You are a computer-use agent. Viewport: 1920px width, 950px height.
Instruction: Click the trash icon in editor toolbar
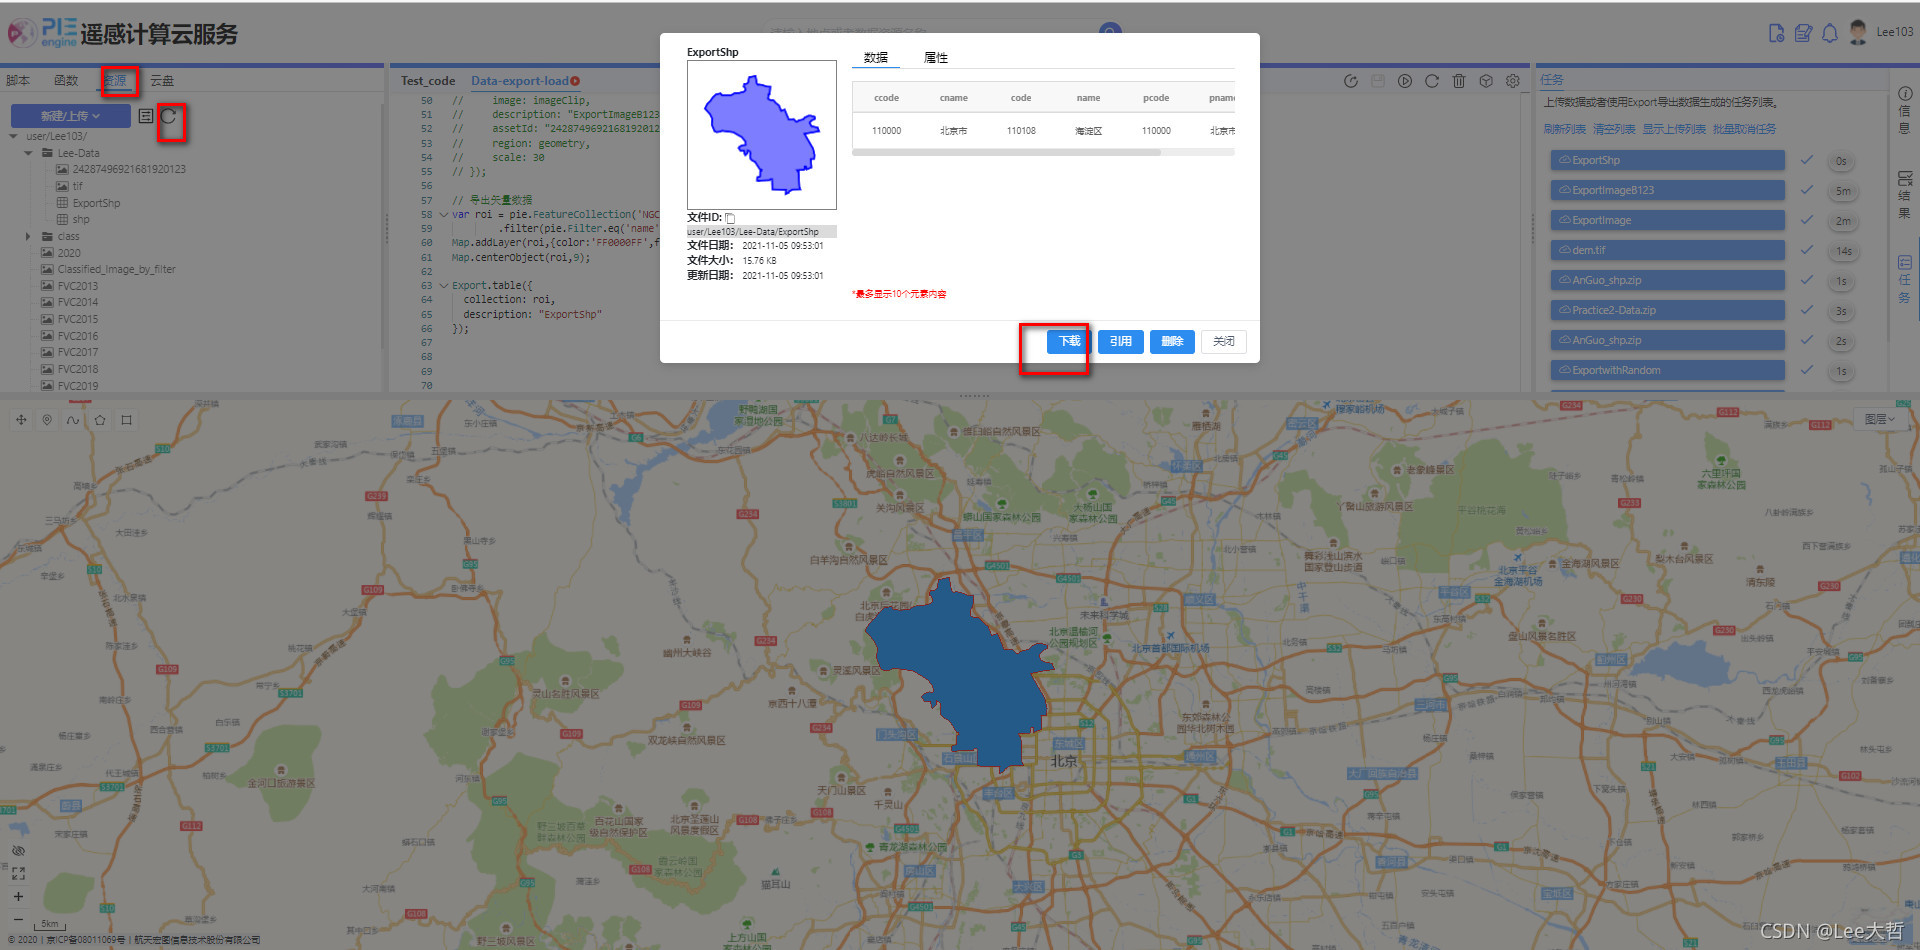1459,81
